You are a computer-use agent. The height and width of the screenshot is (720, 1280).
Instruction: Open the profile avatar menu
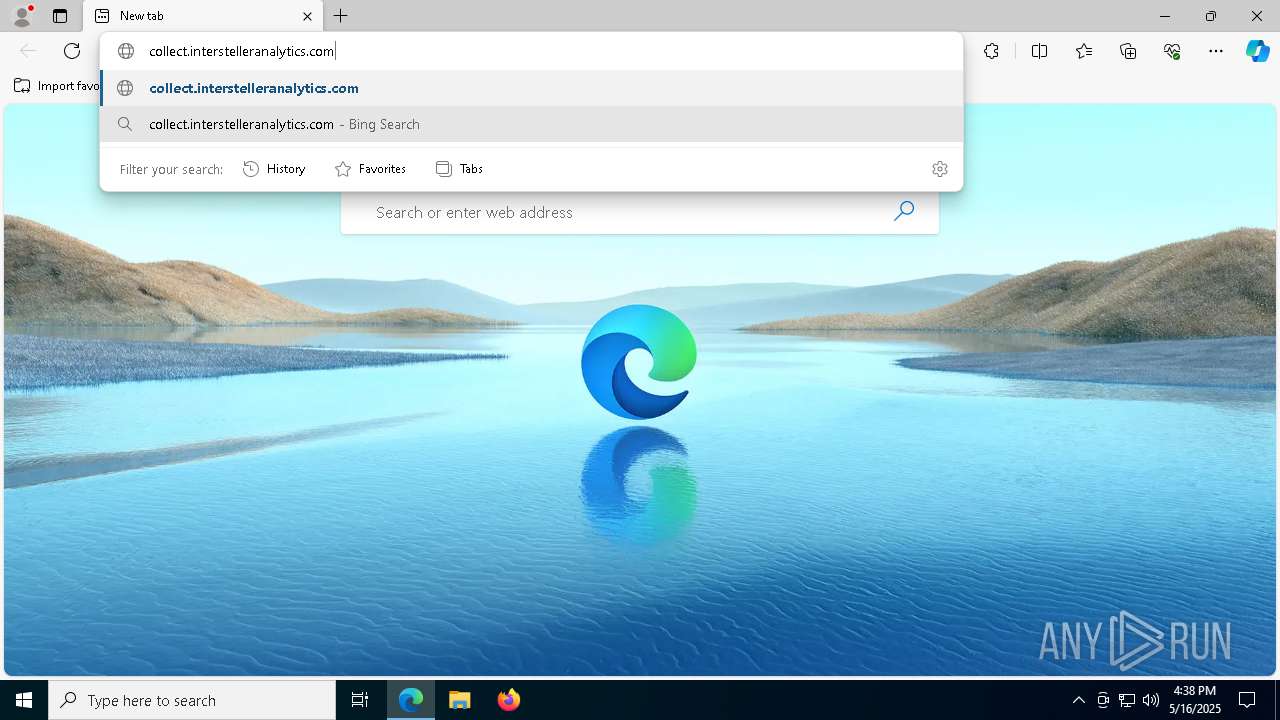pos(21,15)
